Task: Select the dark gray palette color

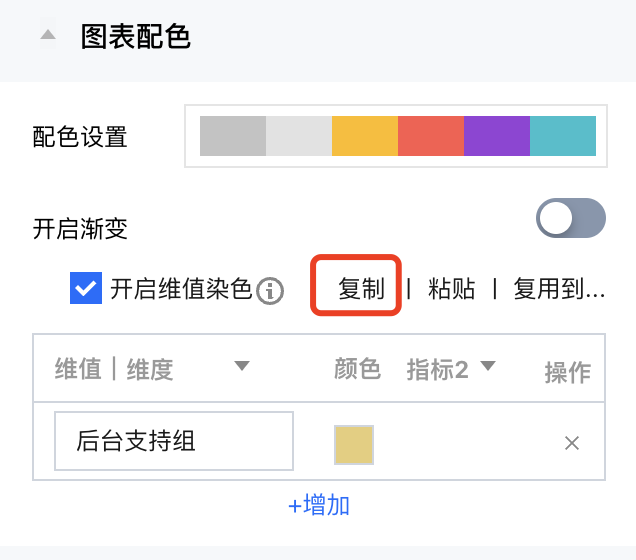Action: pos(233,136)
